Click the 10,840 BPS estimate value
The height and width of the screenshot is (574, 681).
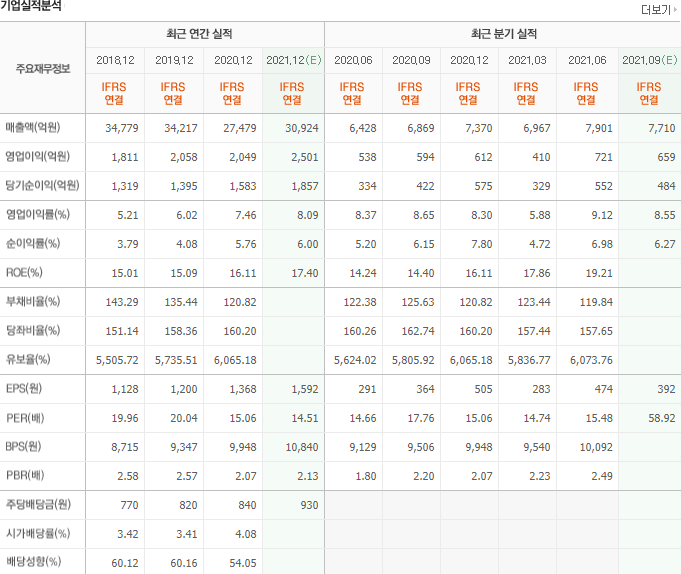(x=302, y=447)
